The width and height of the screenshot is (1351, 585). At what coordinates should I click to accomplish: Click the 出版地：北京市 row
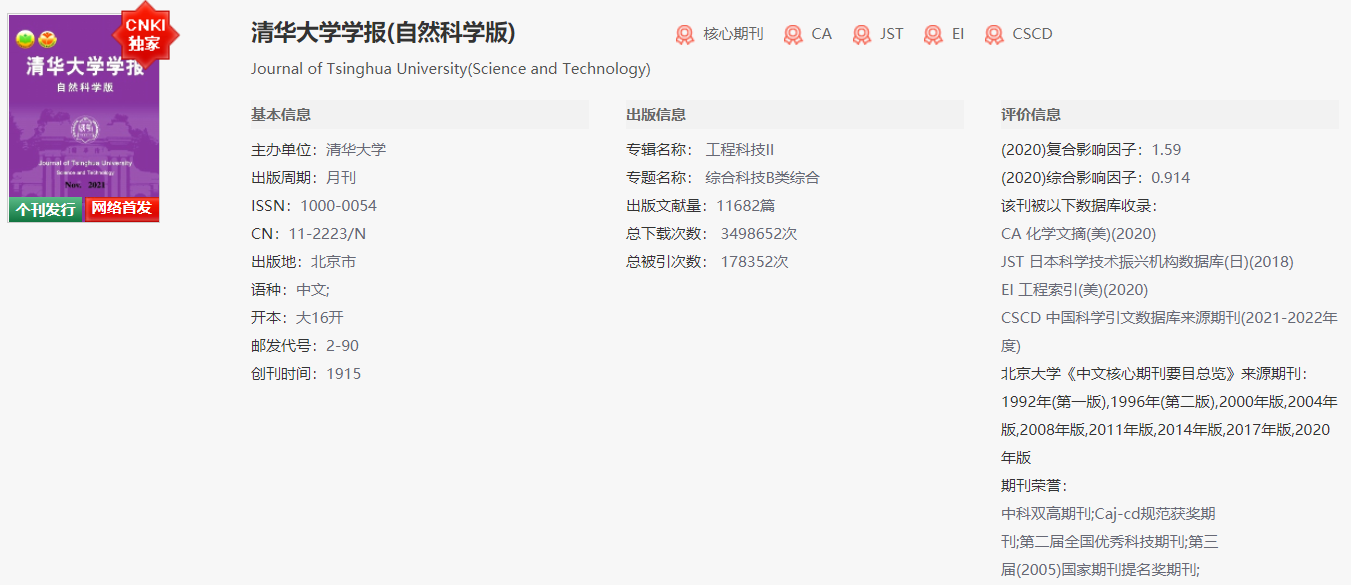[303, 262]
